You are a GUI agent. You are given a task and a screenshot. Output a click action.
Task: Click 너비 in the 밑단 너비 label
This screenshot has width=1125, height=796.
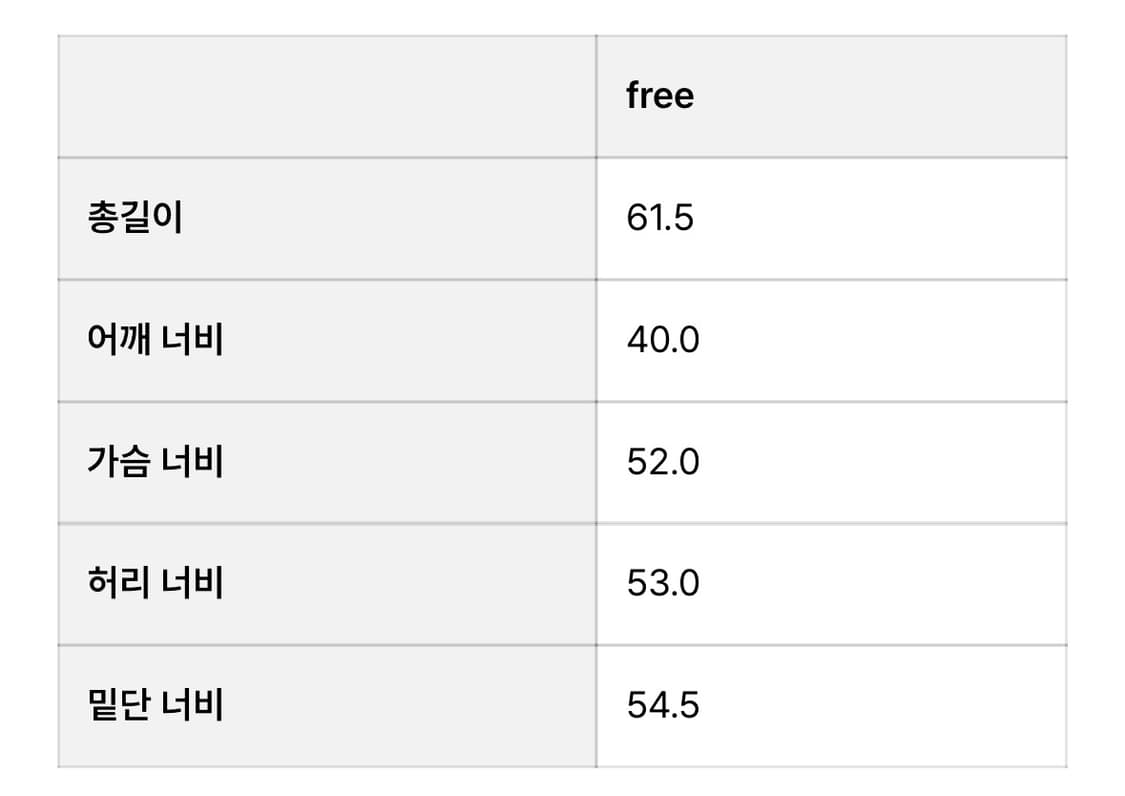(x=192, y=706)
